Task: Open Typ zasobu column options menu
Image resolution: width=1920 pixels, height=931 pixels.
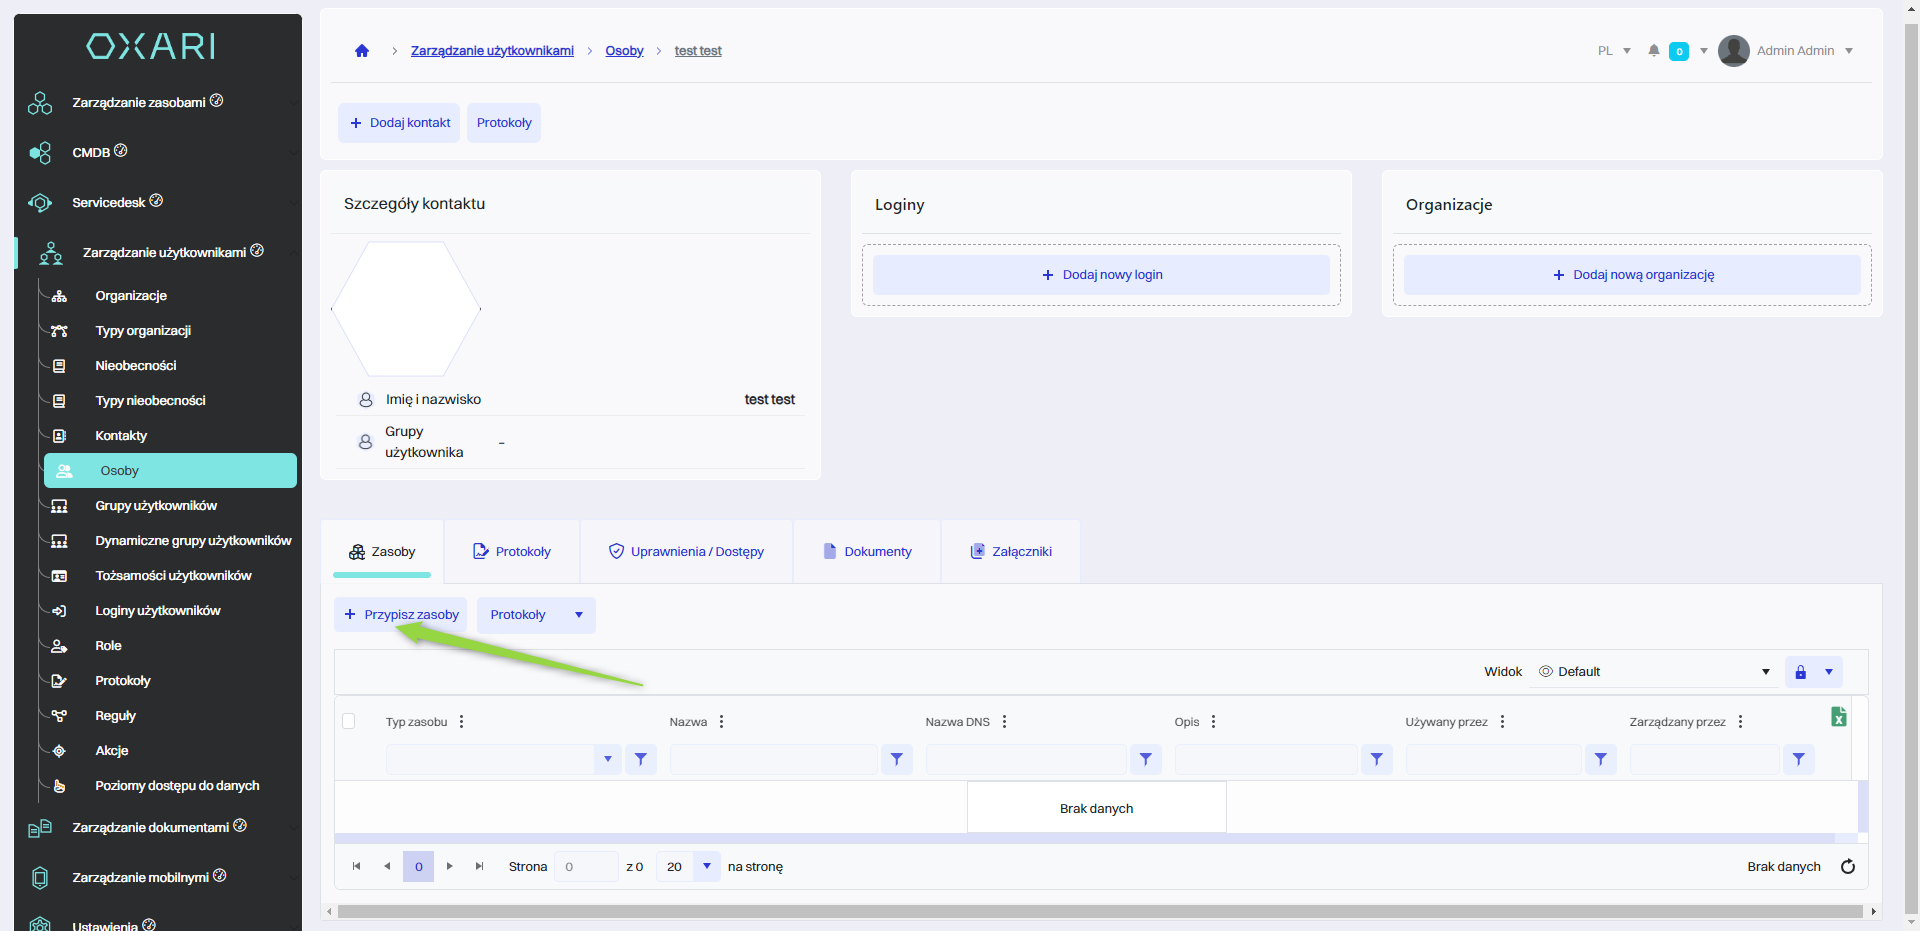Action: (x=461, y=722)
